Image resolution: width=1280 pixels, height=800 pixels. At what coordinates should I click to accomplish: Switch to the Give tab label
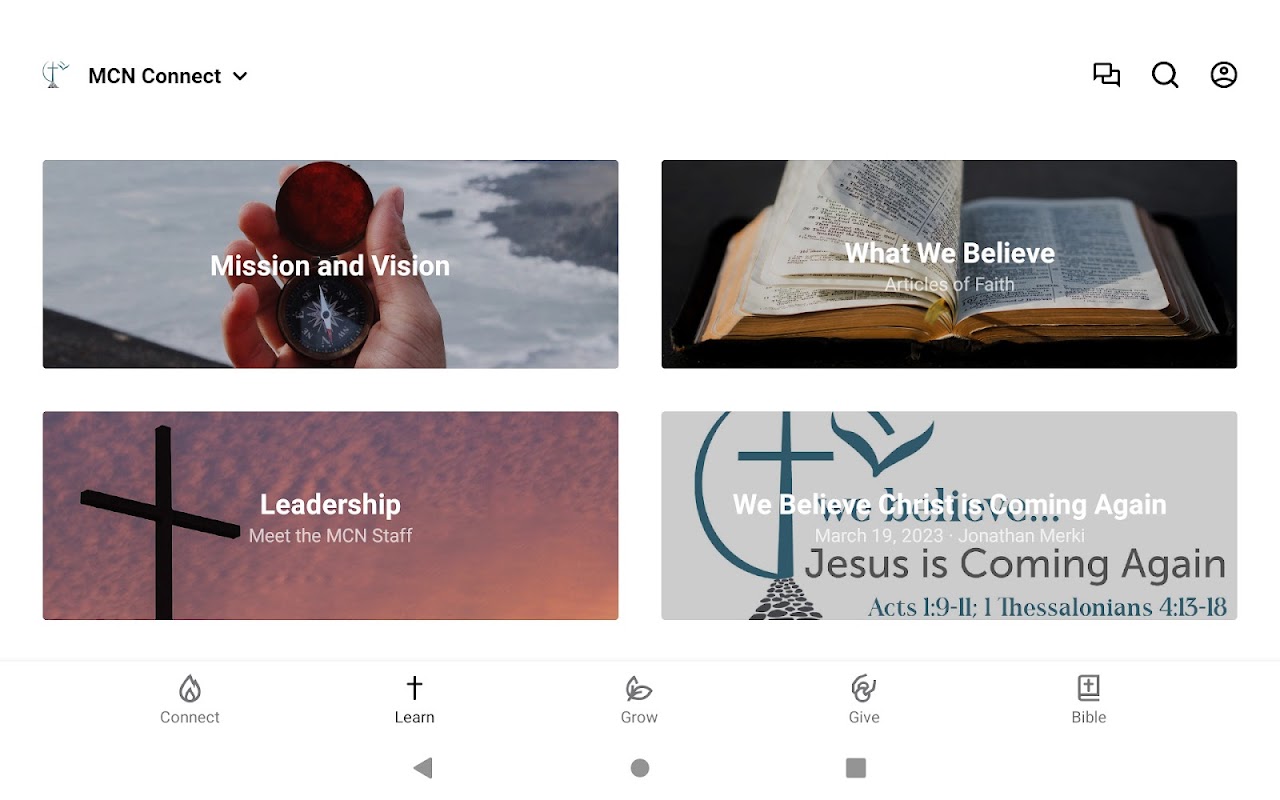864,717
